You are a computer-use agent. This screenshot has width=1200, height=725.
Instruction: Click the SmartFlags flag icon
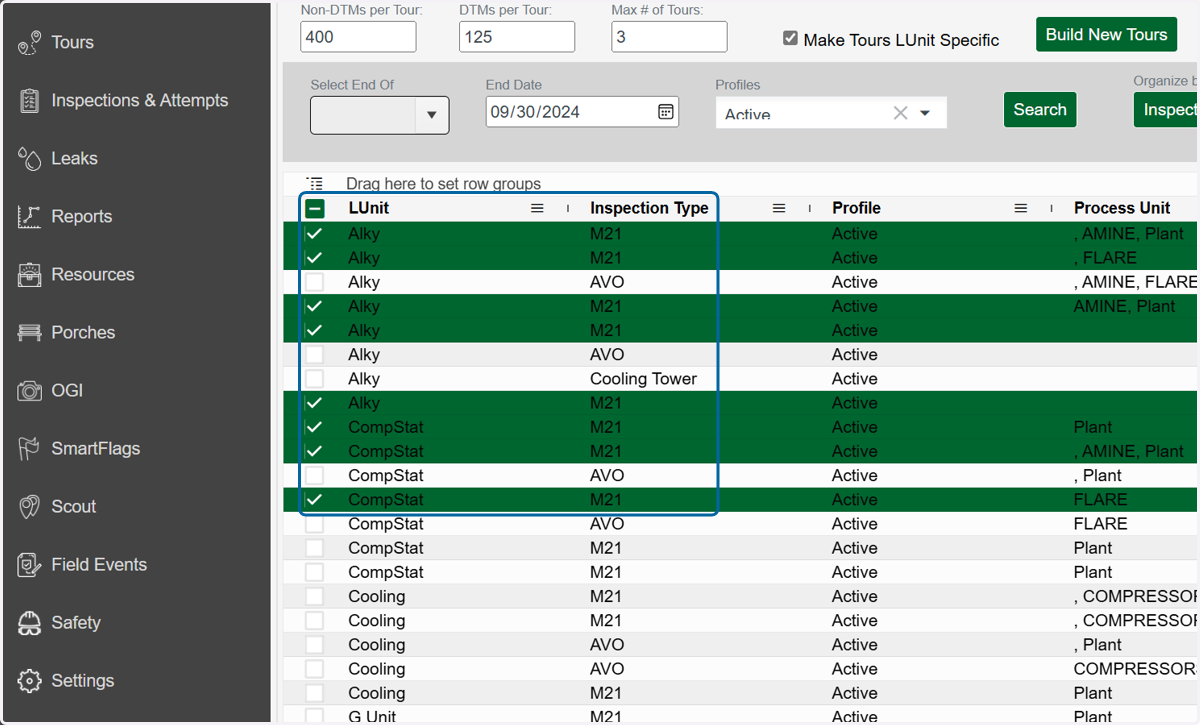pos(30,448)
